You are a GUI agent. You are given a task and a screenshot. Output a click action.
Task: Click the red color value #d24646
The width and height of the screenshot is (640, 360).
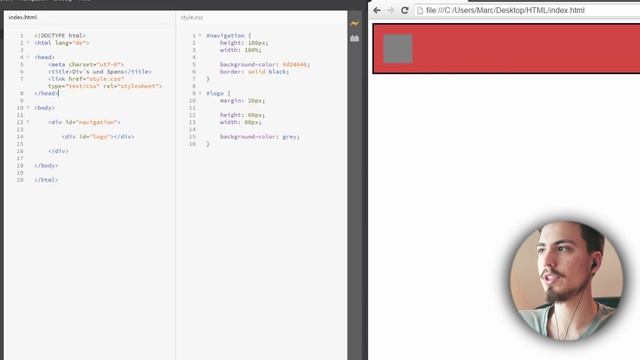pyautogui.click(x=295, y=64)
